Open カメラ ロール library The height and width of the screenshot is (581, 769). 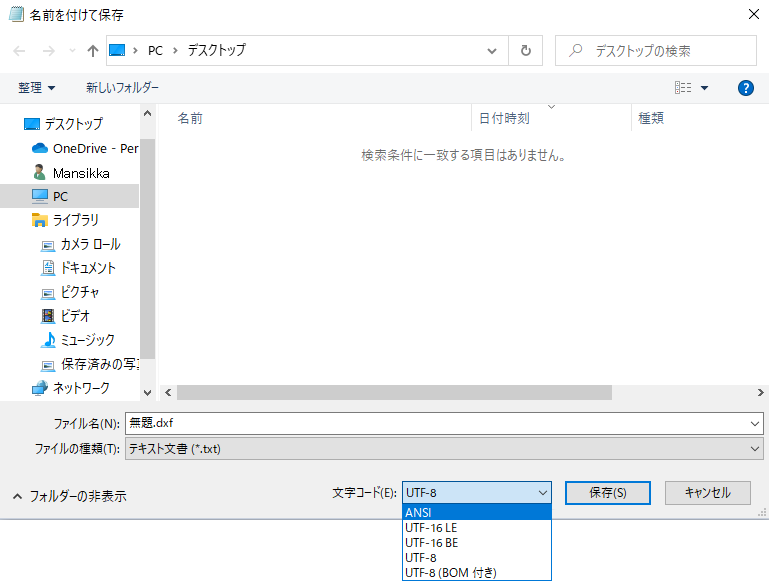tap(81, 244)
